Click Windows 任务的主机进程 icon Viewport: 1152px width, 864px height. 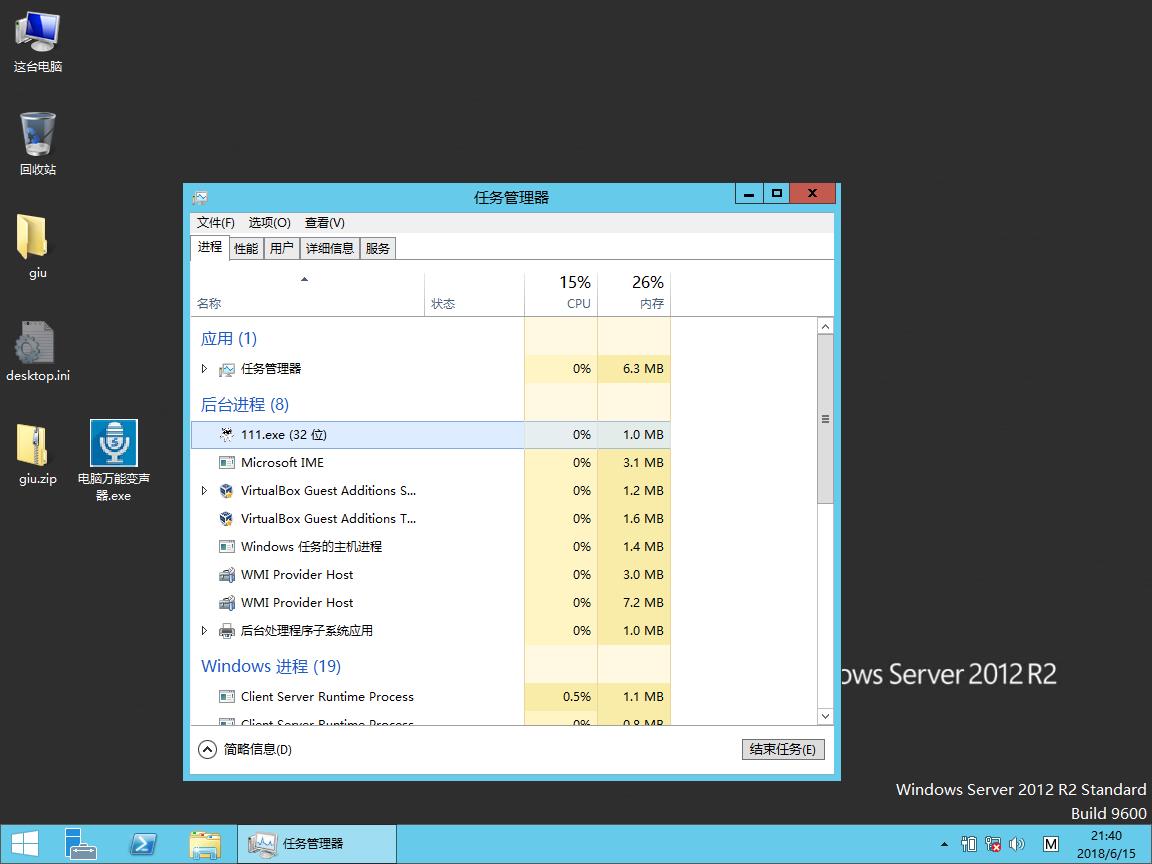(227, 547)
